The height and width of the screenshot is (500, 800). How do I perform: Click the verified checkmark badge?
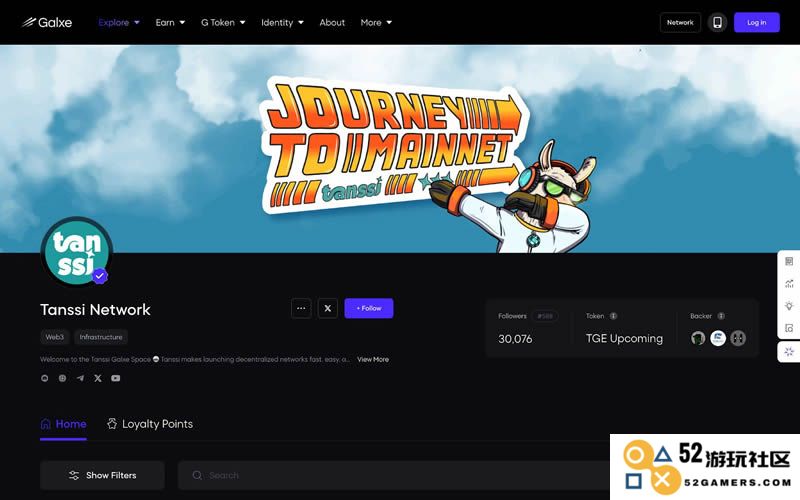99,276
